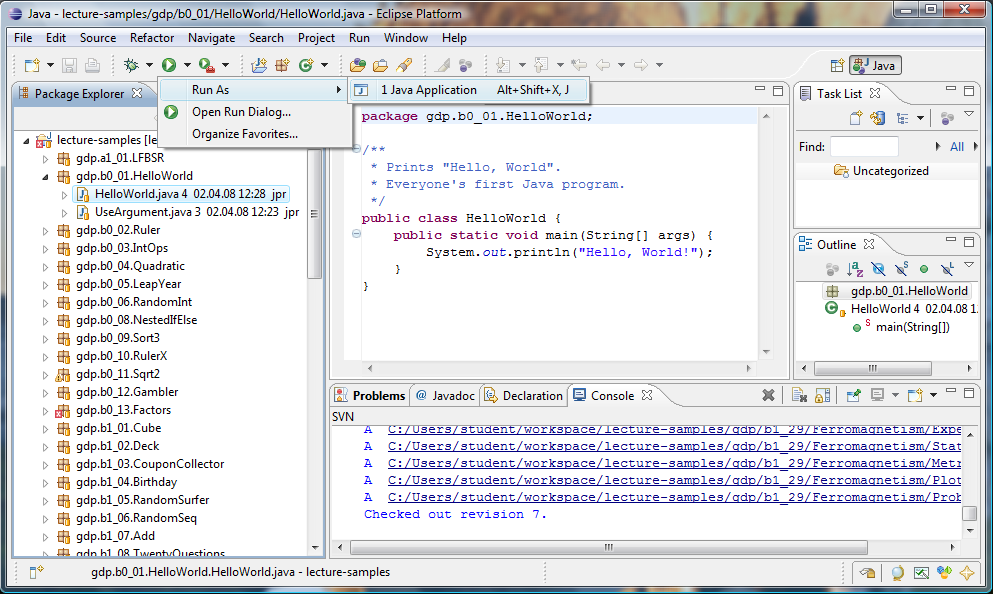Viewport: 993px width, 594px height.
Task: Click the Open Task folder toolbar icon
Action: click(x=381, y=65)
